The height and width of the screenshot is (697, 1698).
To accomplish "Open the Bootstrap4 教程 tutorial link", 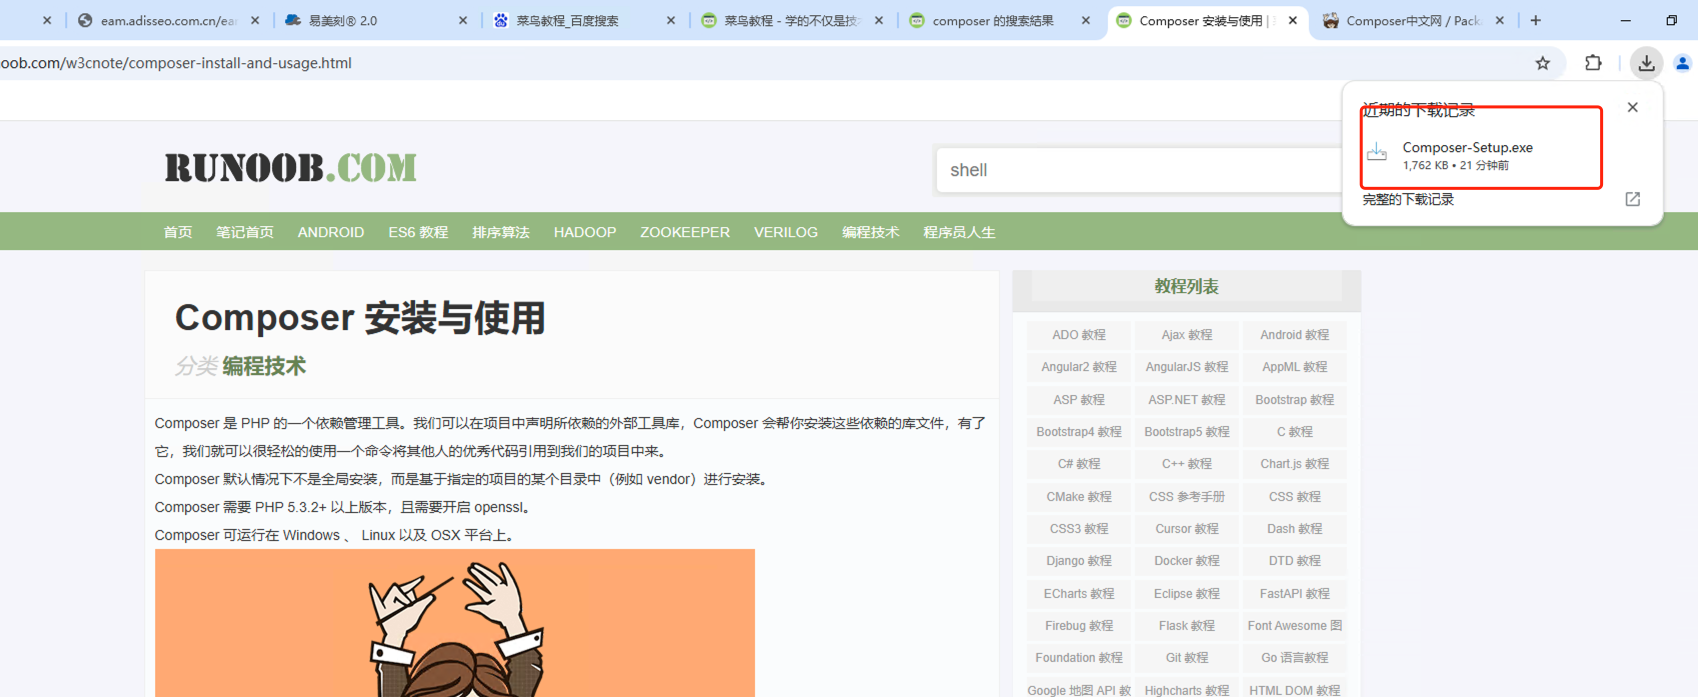I will pyautogui.click(x=1079, y=432).
